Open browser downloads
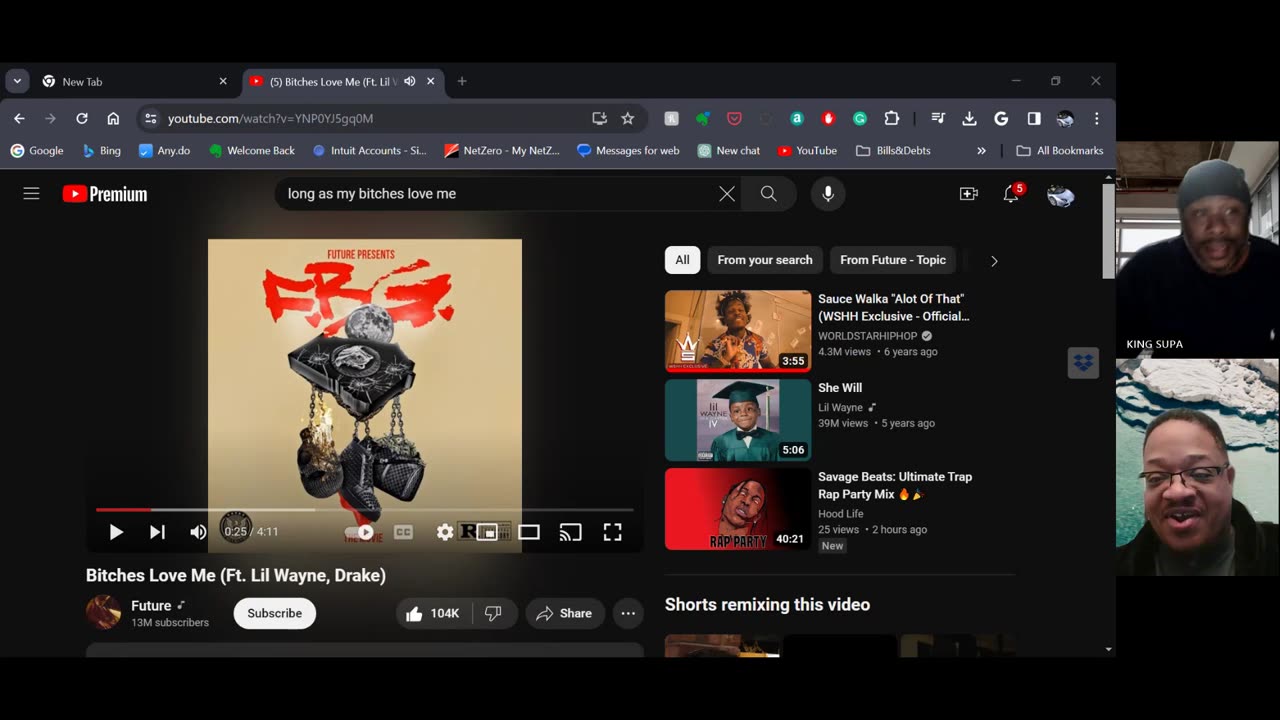 coord(969,118)
